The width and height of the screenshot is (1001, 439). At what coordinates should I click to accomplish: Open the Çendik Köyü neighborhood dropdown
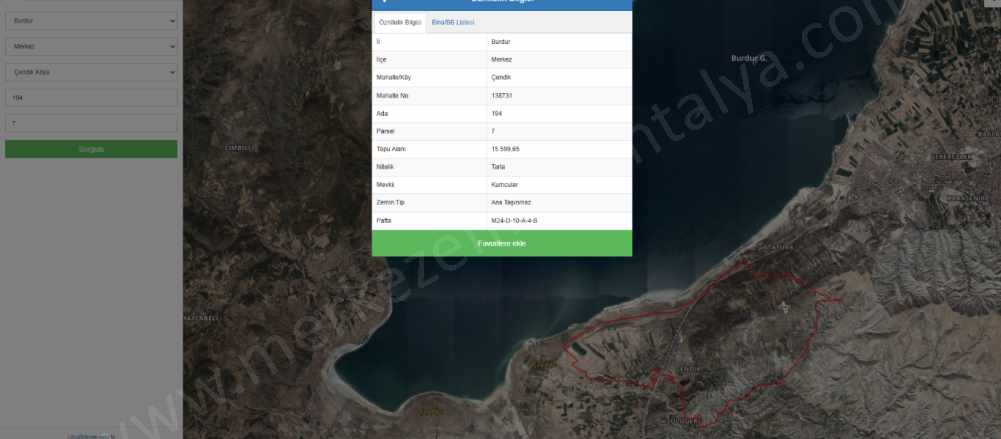tap(90, 72)
